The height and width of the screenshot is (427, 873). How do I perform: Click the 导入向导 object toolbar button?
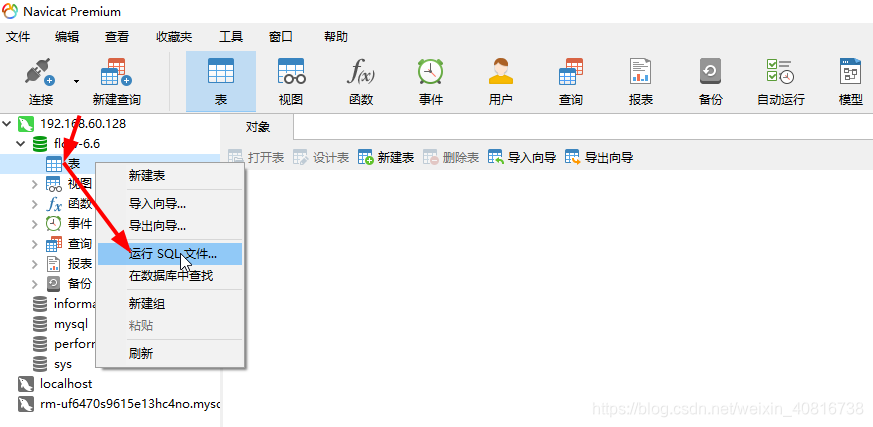coord(522,158)
